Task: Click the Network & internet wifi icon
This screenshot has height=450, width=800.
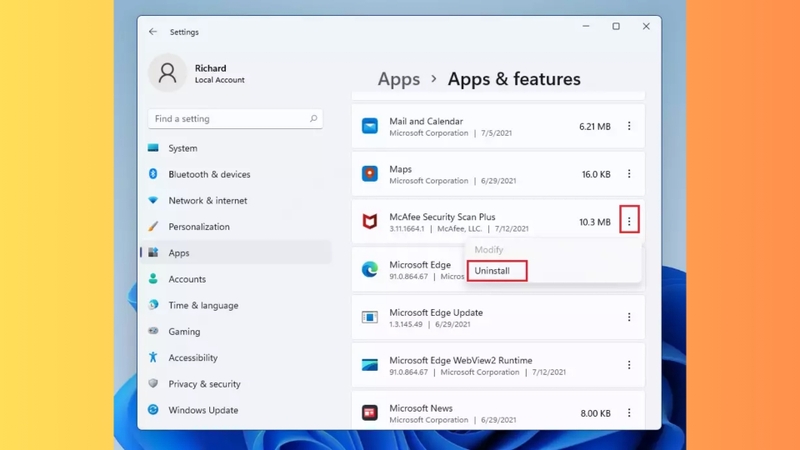Action: coord(153,200)
